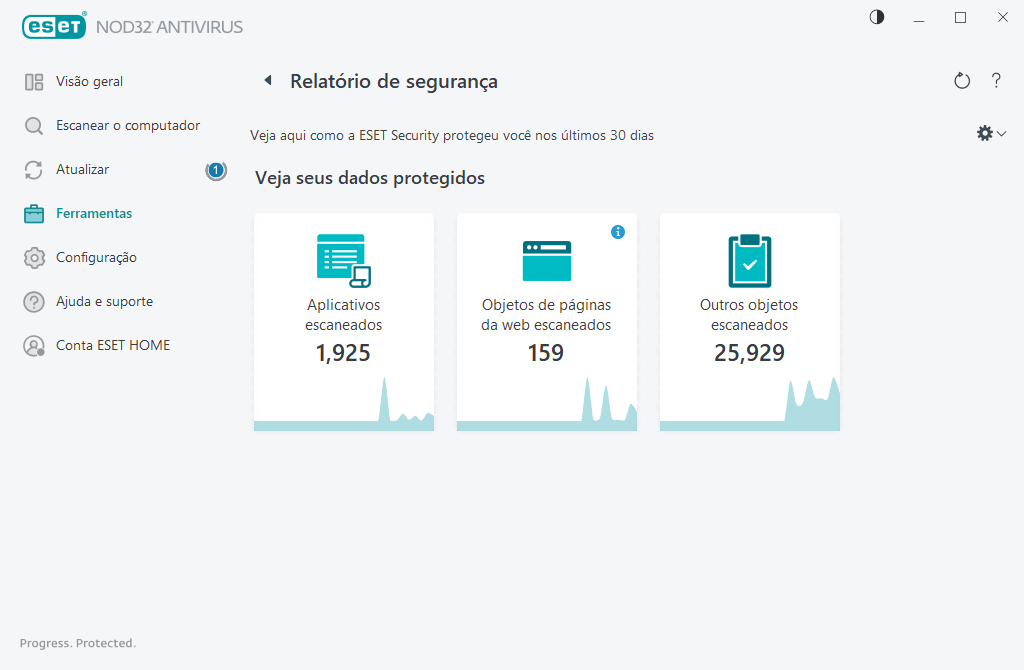Click the Outros objetos escaneados clipboard icon
The image size is (1024, 670).
coord(749,260)
